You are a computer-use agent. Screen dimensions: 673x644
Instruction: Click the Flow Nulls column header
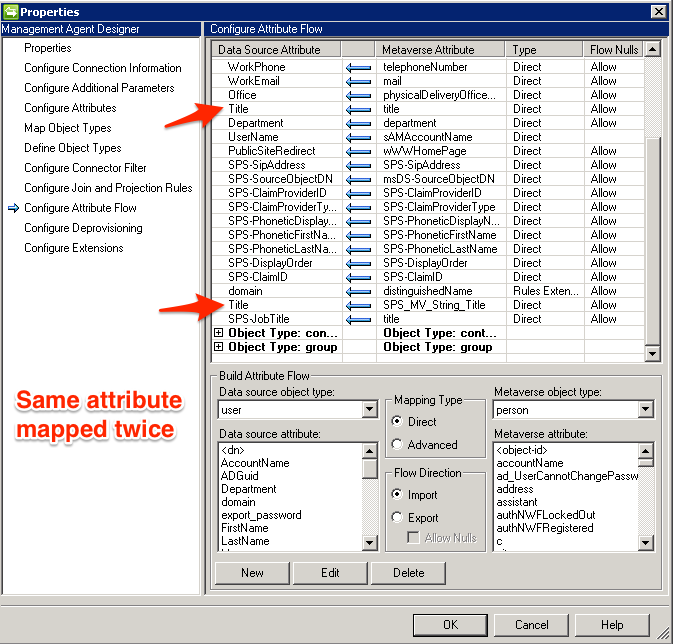614,50
